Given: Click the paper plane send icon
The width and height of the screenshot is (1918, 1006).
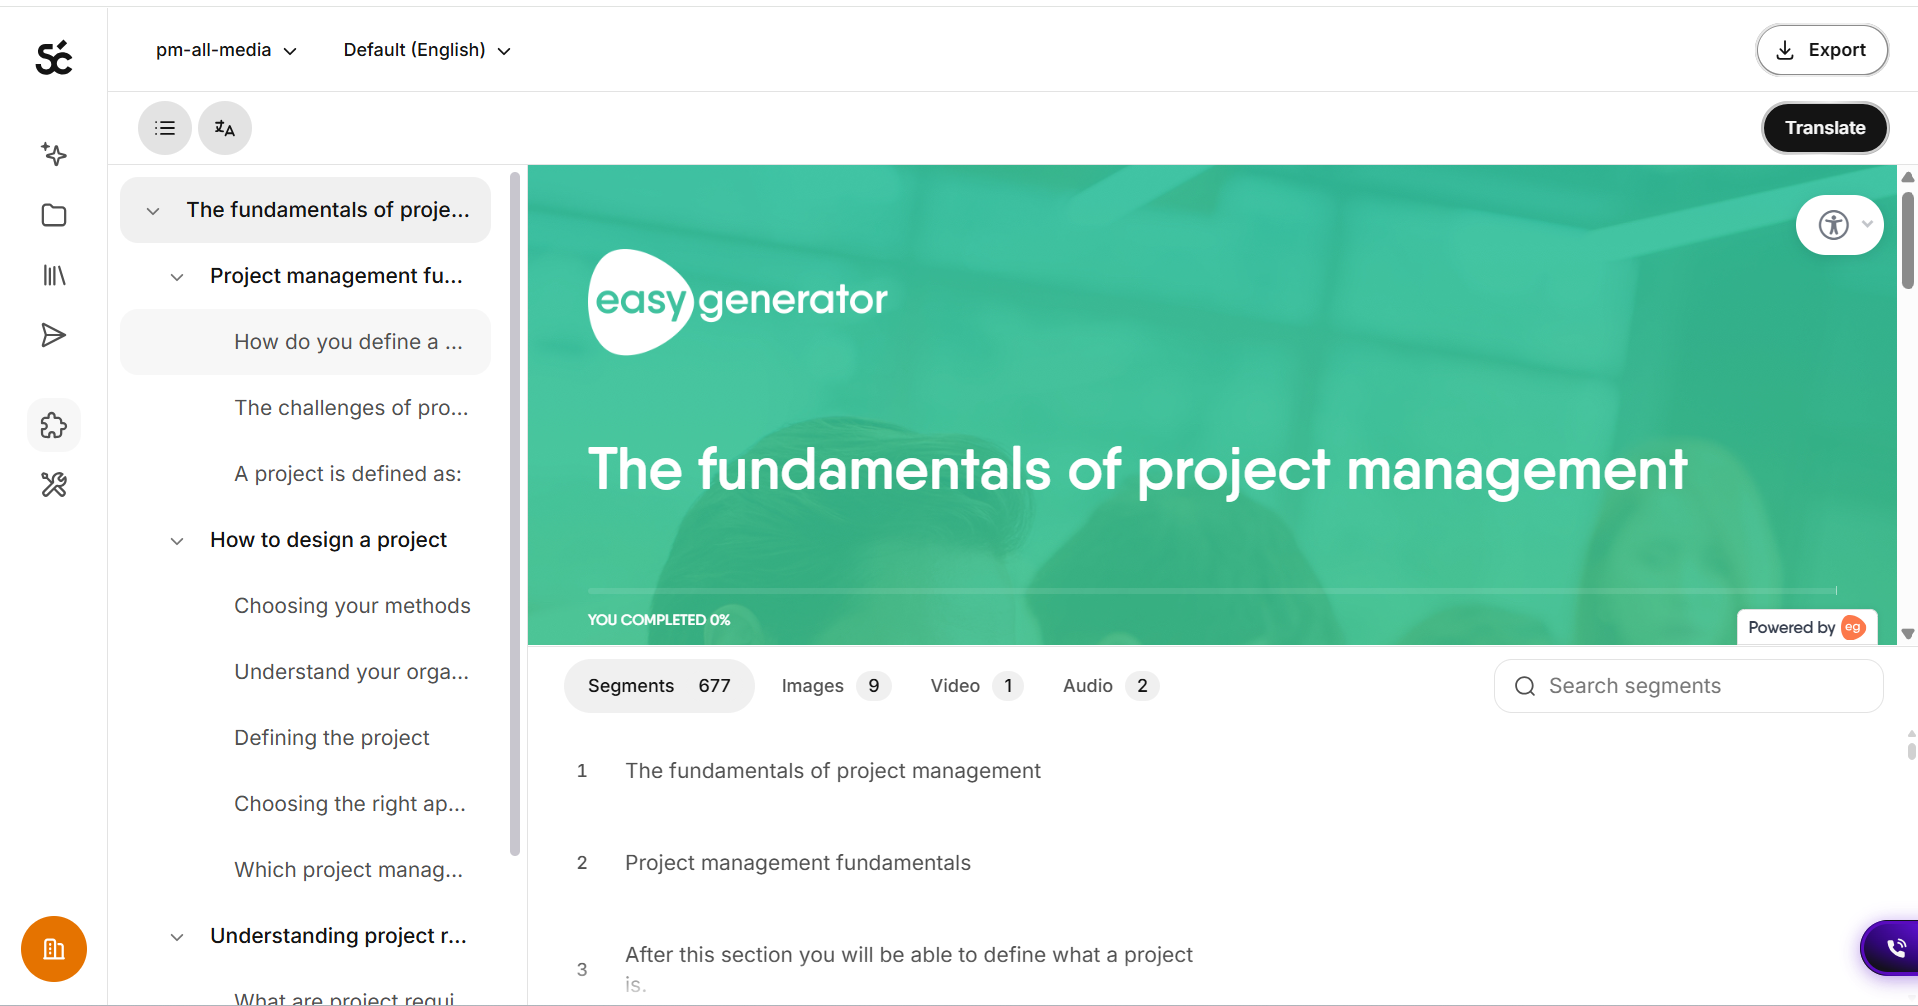Looking at the screenshot, I should point(54,335).
